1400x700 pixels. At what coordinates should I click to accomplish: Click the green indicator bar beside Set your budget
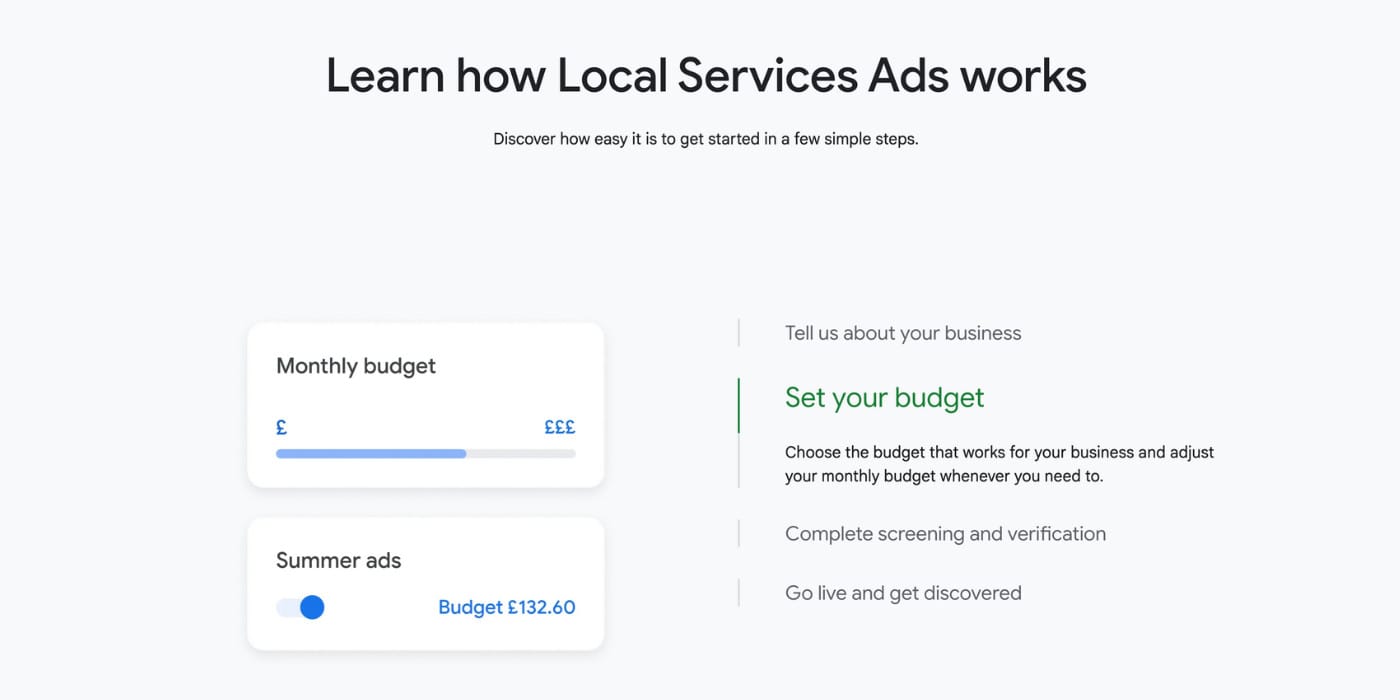tap(739, 405)
